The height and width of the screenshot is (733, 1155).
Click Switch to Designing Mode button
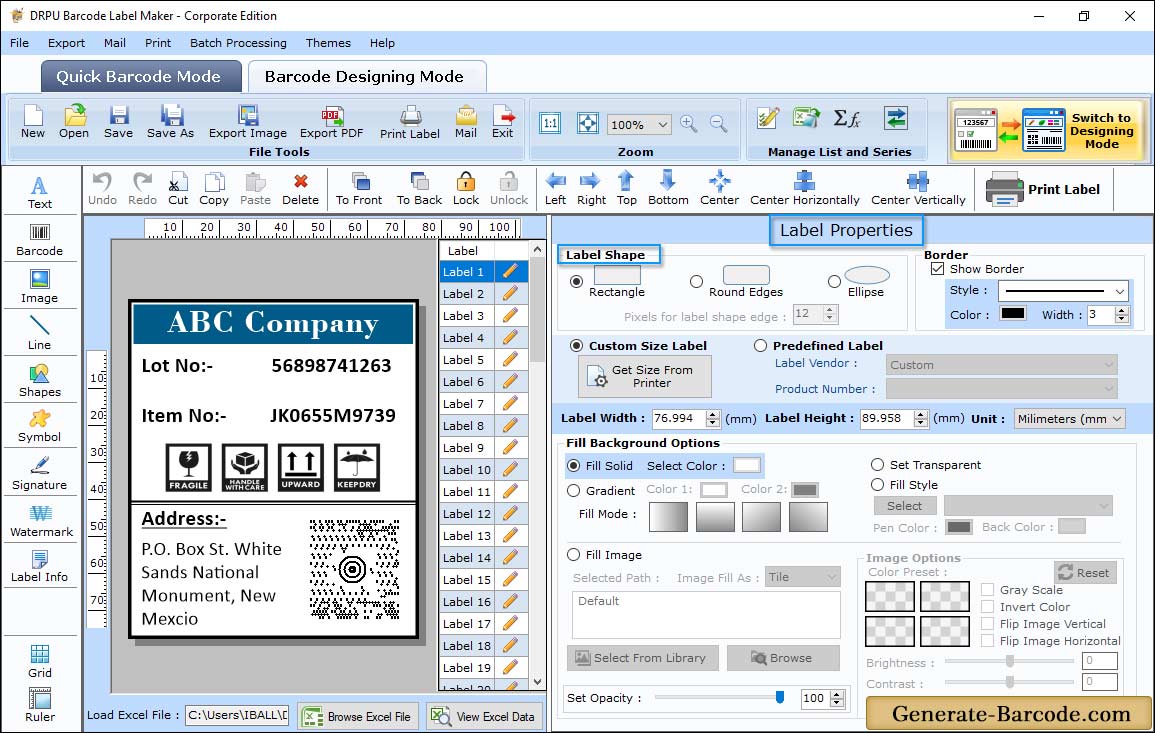[1047, 131]
